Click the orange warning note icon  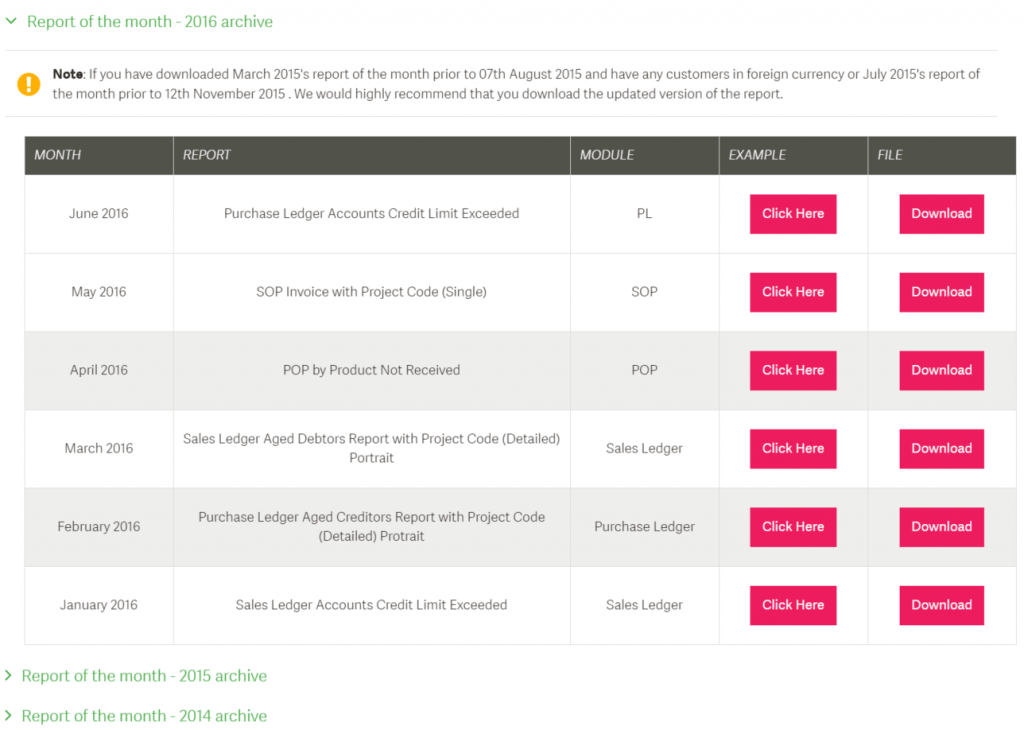[29, 84]
